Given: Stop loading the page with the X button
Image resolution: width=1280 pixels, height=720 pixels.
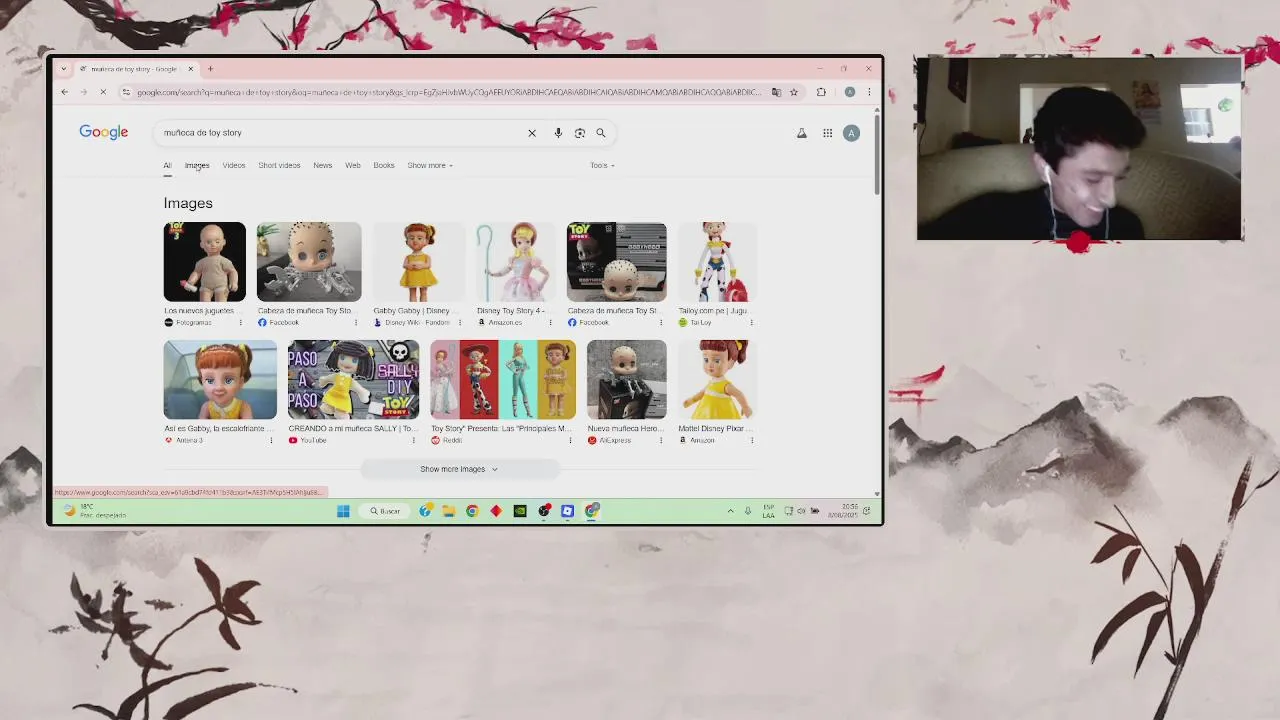Looking at the screenshot, I should click(102, 92).
